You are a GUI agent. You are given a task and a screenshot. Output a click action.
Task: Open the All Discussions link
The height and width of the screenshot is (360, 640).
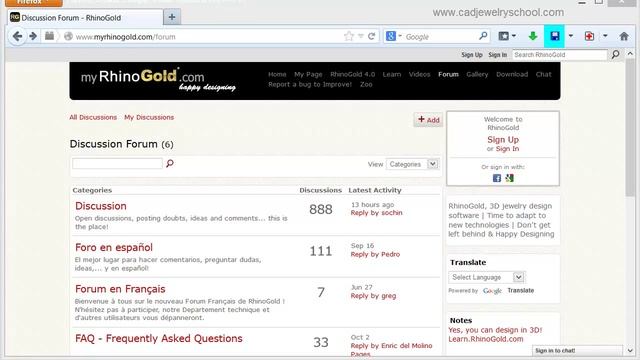93,117
